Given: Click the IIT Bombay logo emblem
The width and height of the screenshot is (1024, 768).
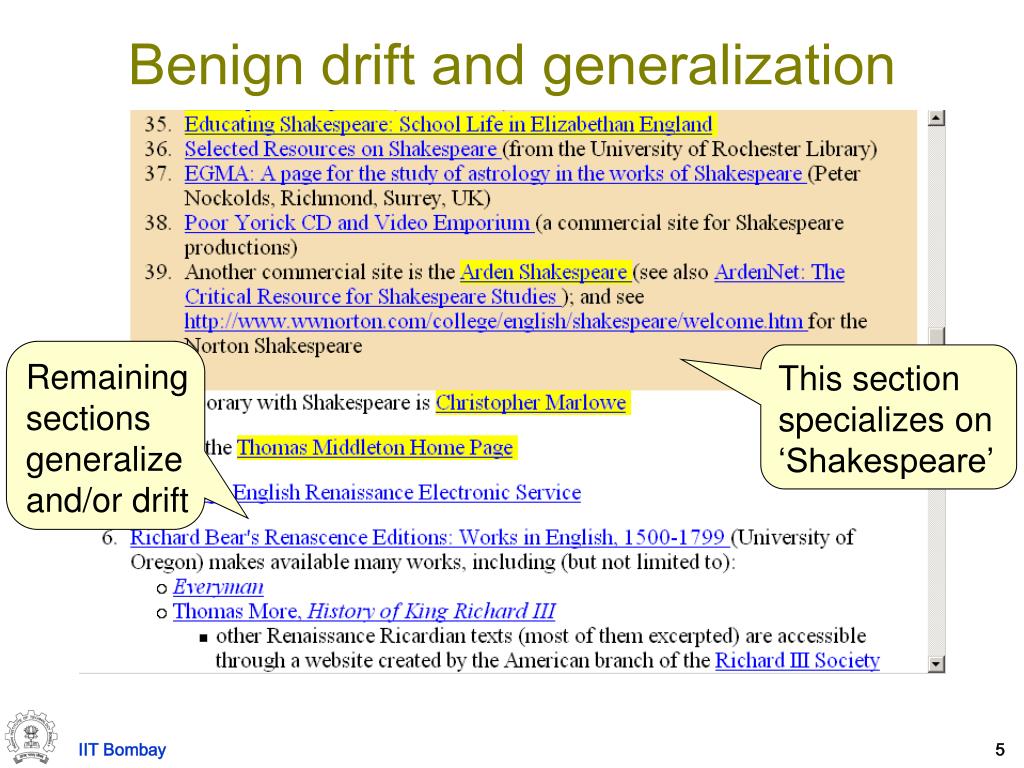Looking at the screenshot, I should coord(31,738).
